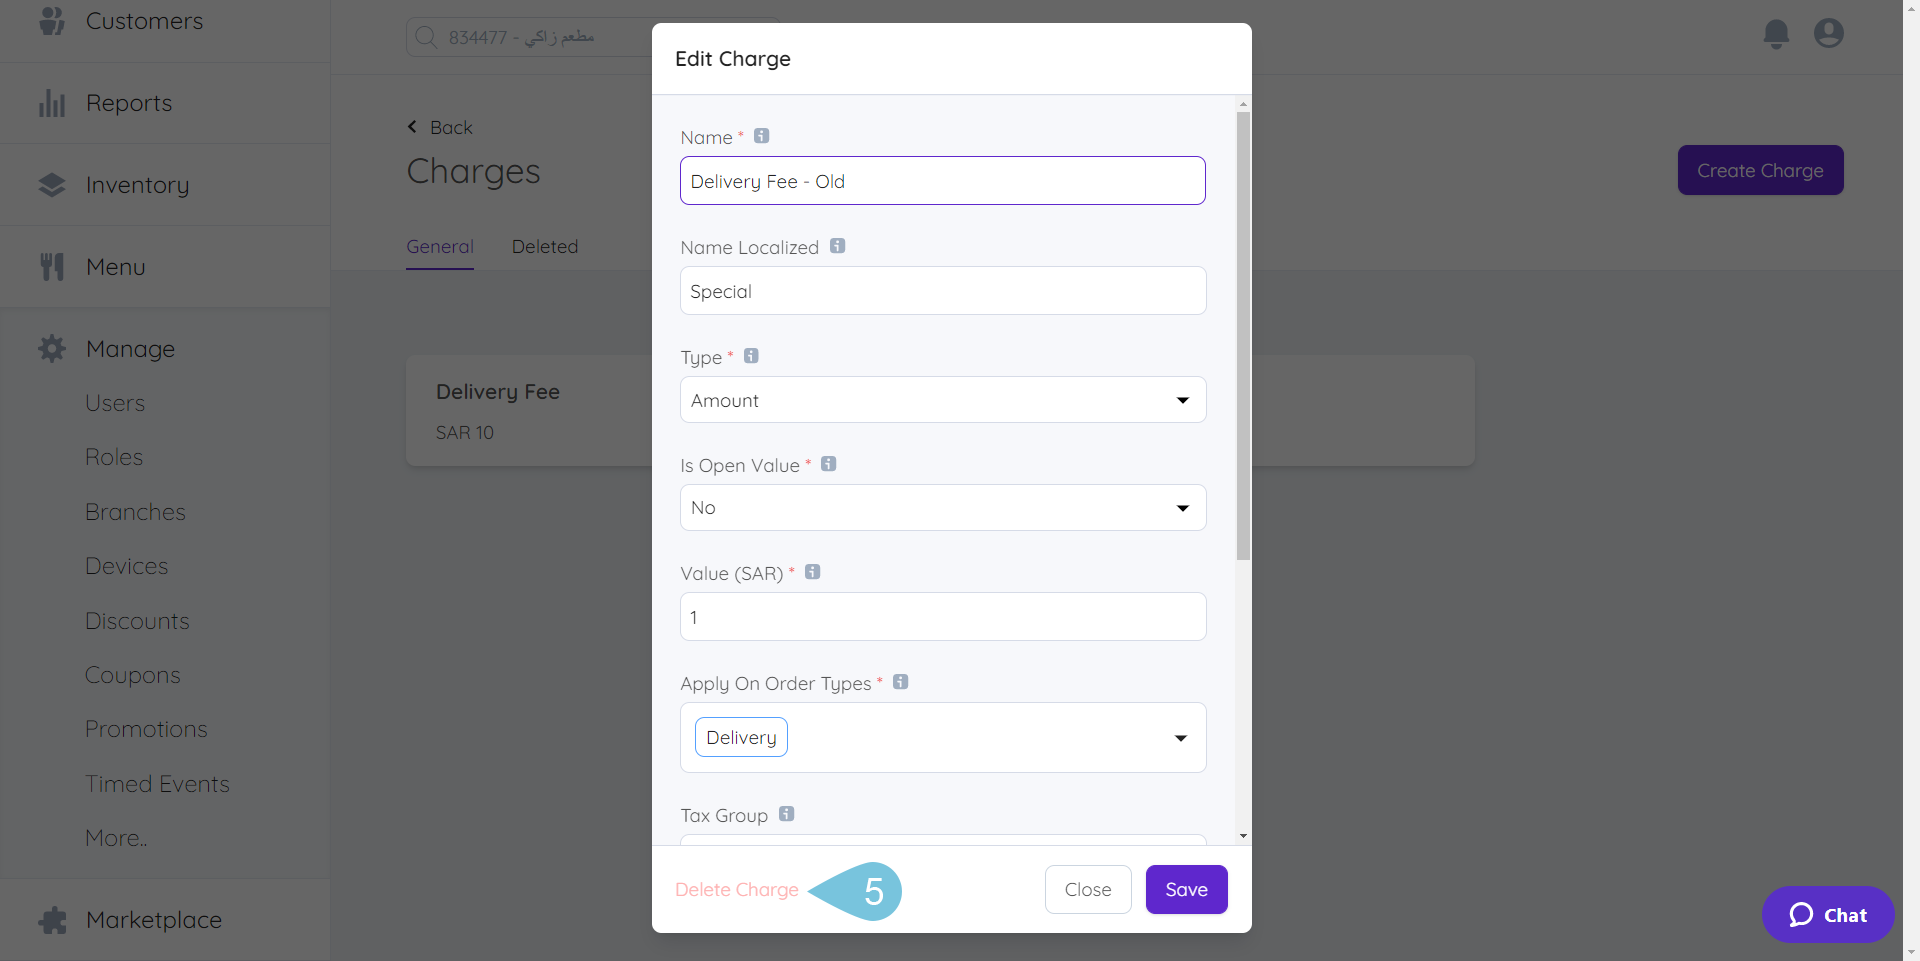The image size is (1920, 961).
Task: Open the Is Open Value dropdown
Action: click(x=943, y=508)
